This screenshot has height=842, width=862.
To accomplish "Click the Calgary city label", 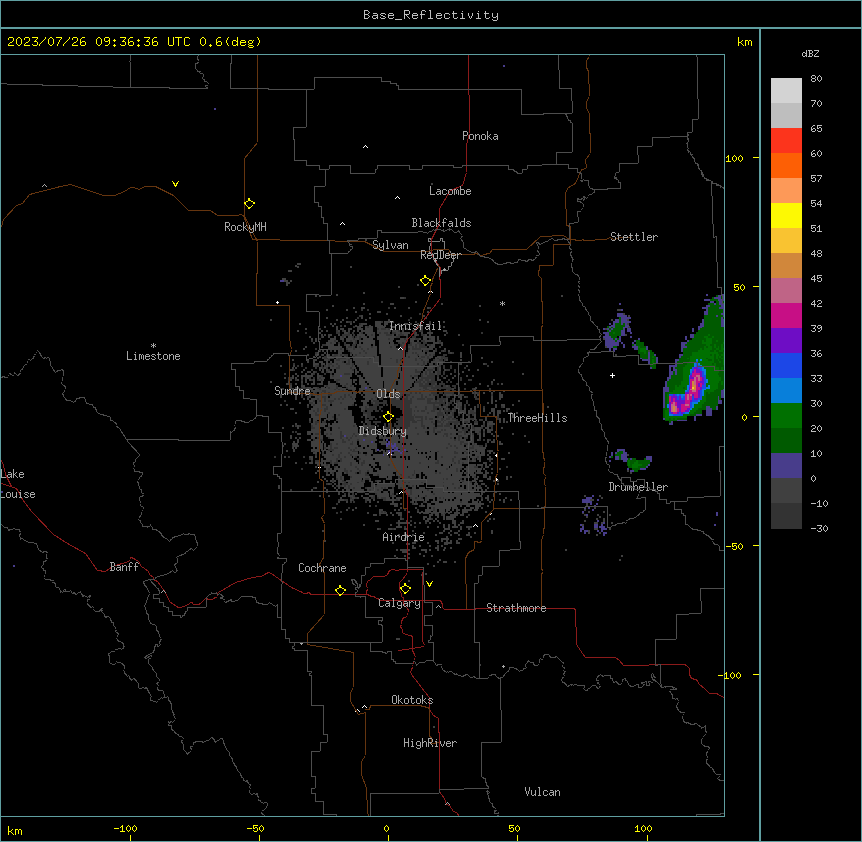I will [x=399, y=603].
